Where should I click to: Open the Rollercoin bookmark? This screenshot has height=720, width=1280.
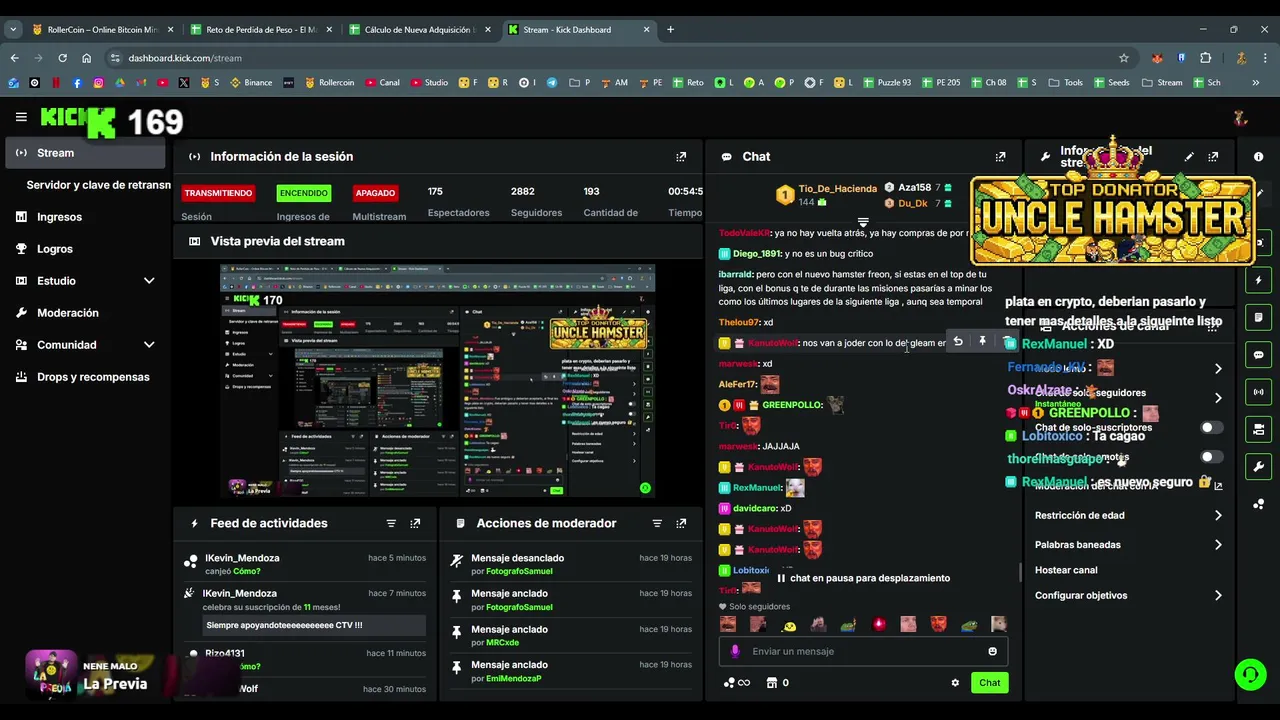pos(329,83)
